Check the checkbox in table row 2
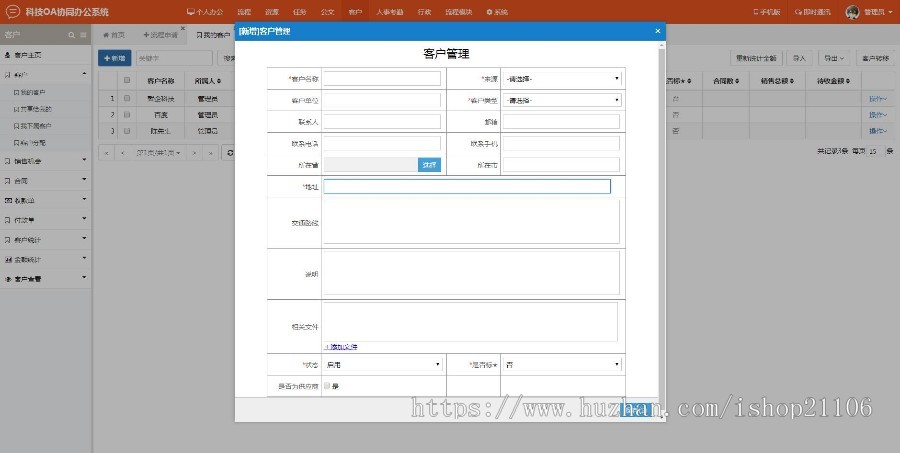 pyautogui.click(x=127, y=114)
